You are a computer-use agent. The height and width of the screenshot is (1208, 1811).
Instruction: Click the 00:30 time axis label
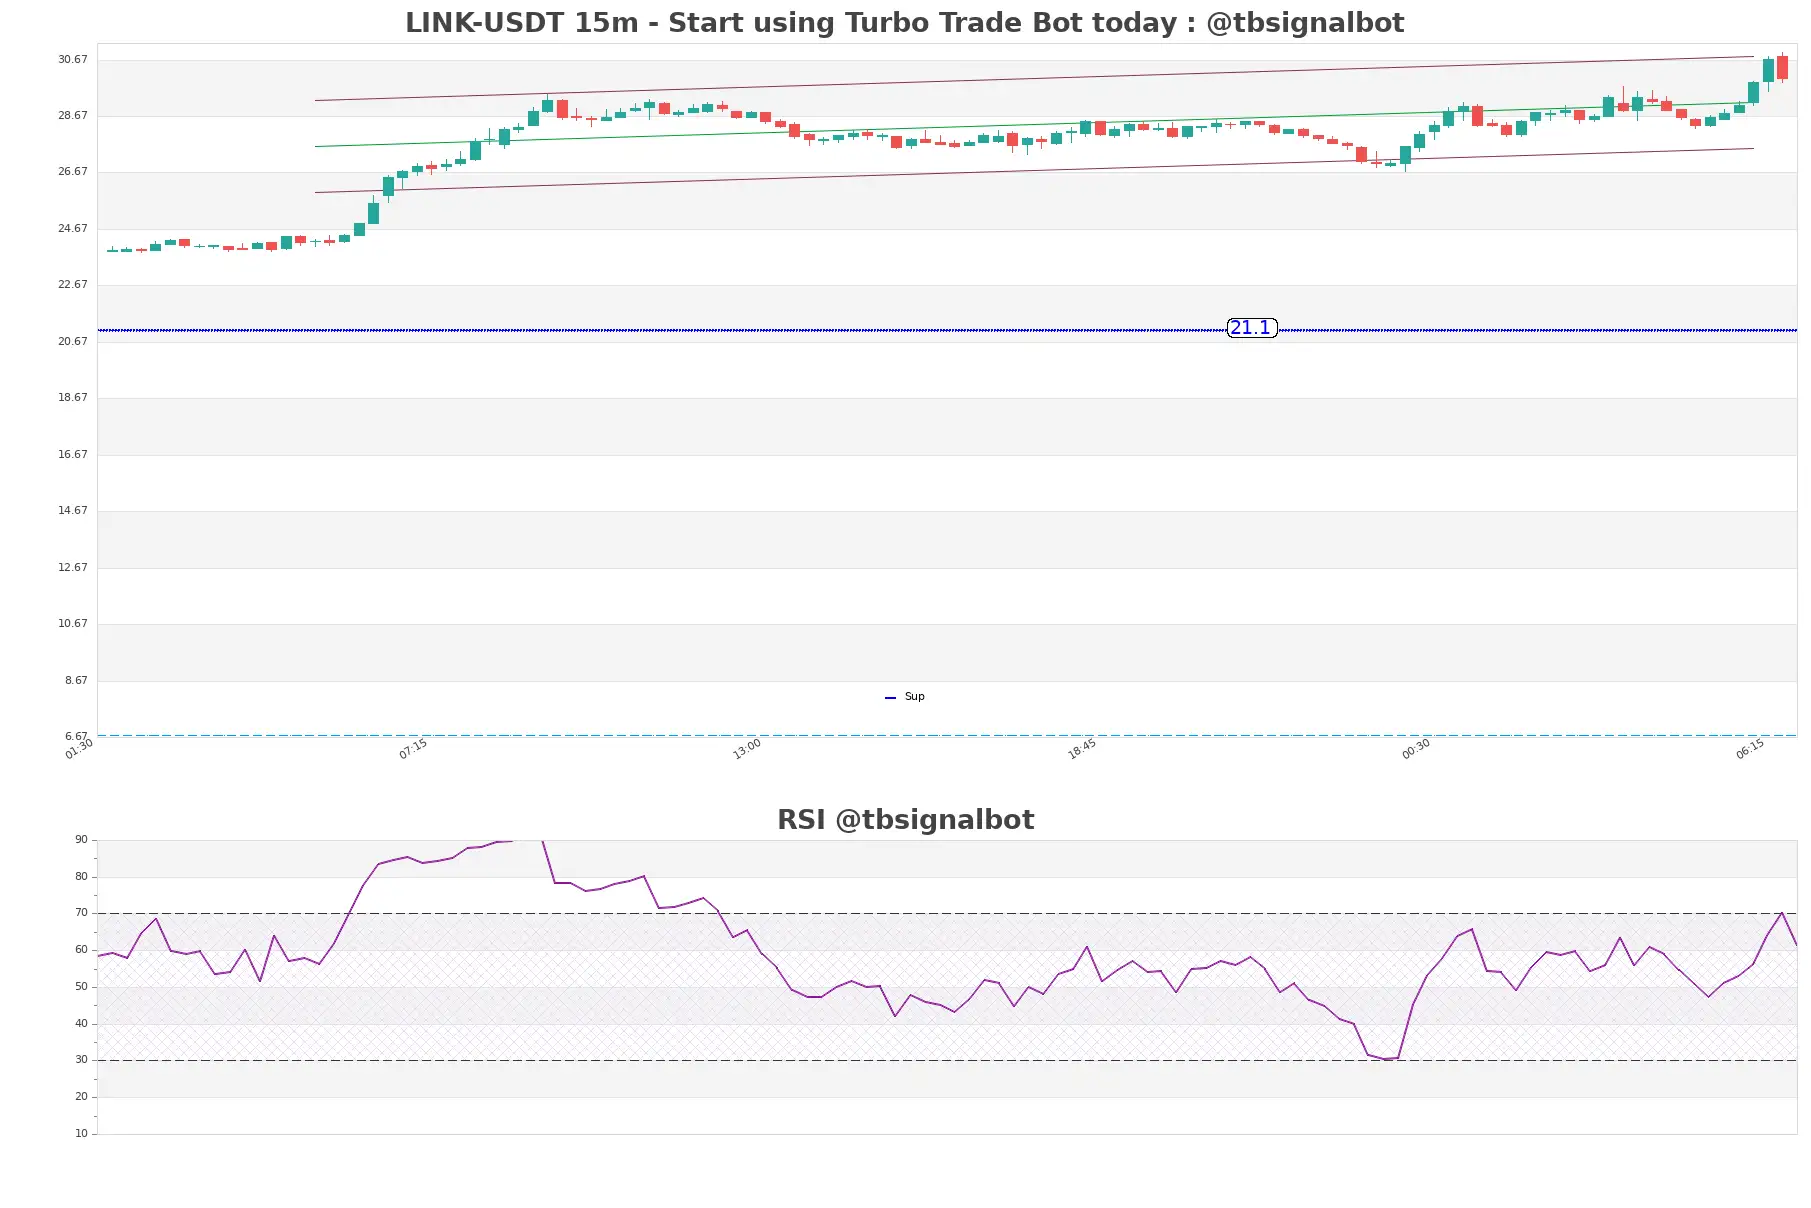pyautogui.click(x=1416, y=749)
